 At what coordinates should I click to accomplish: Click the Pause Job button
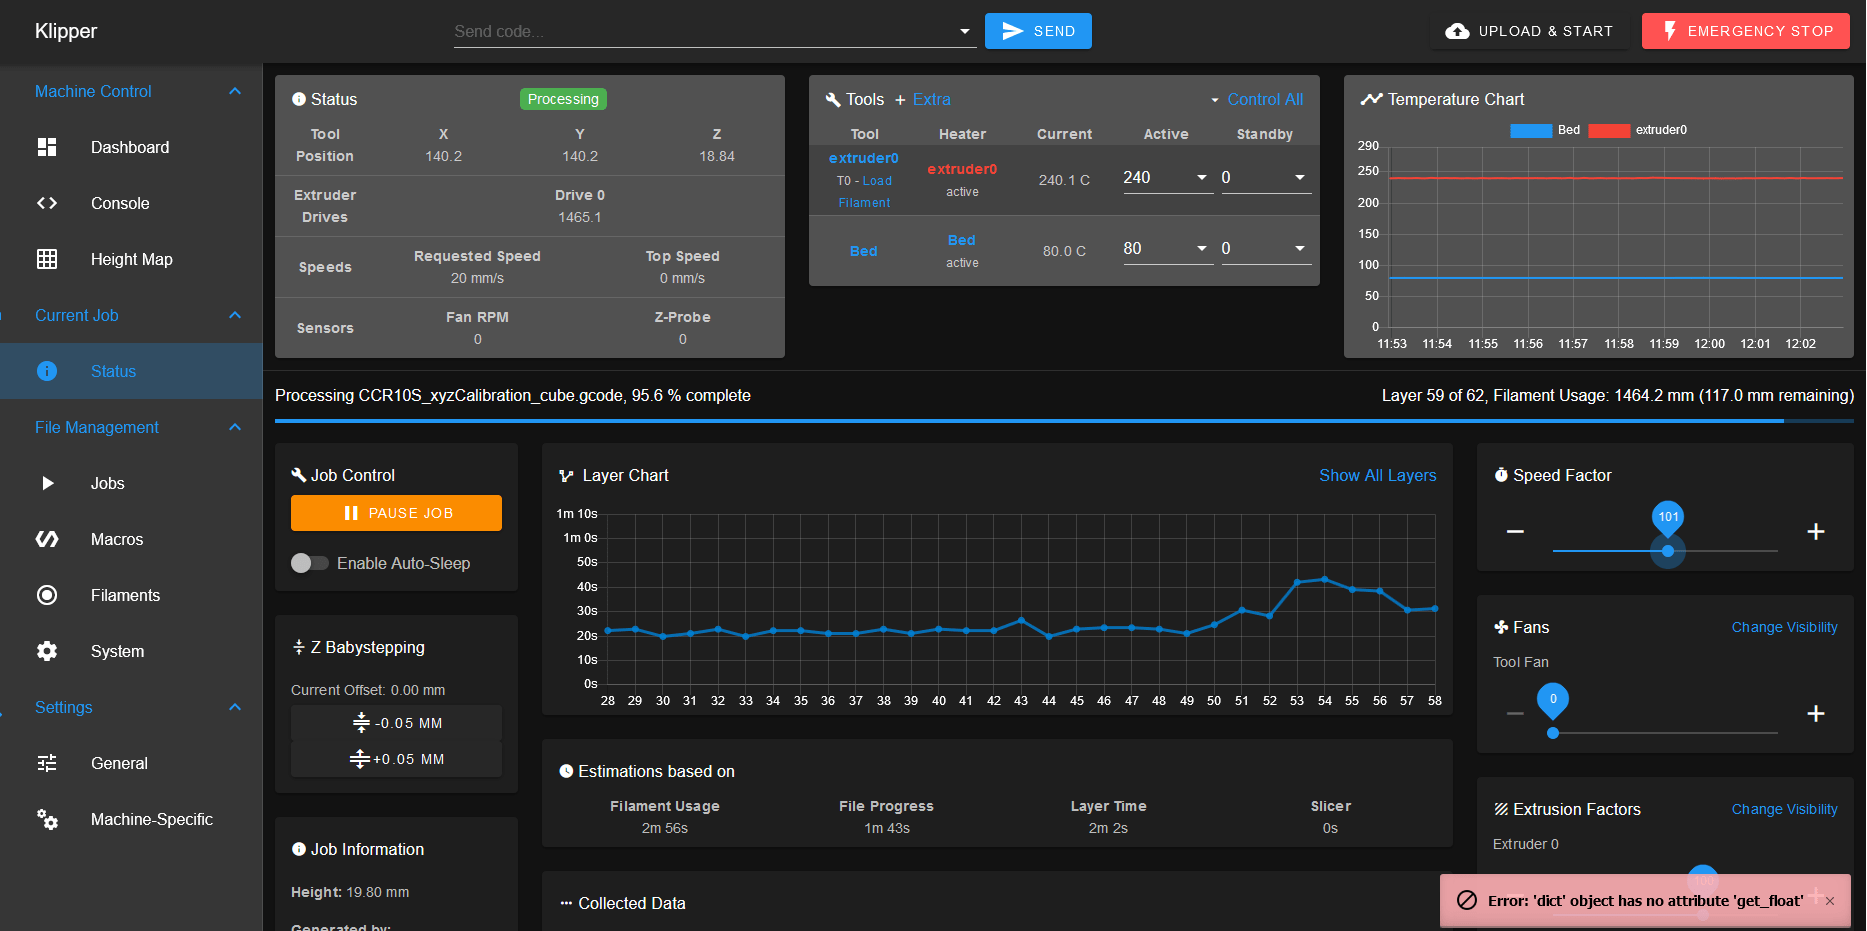coord(396,513)
